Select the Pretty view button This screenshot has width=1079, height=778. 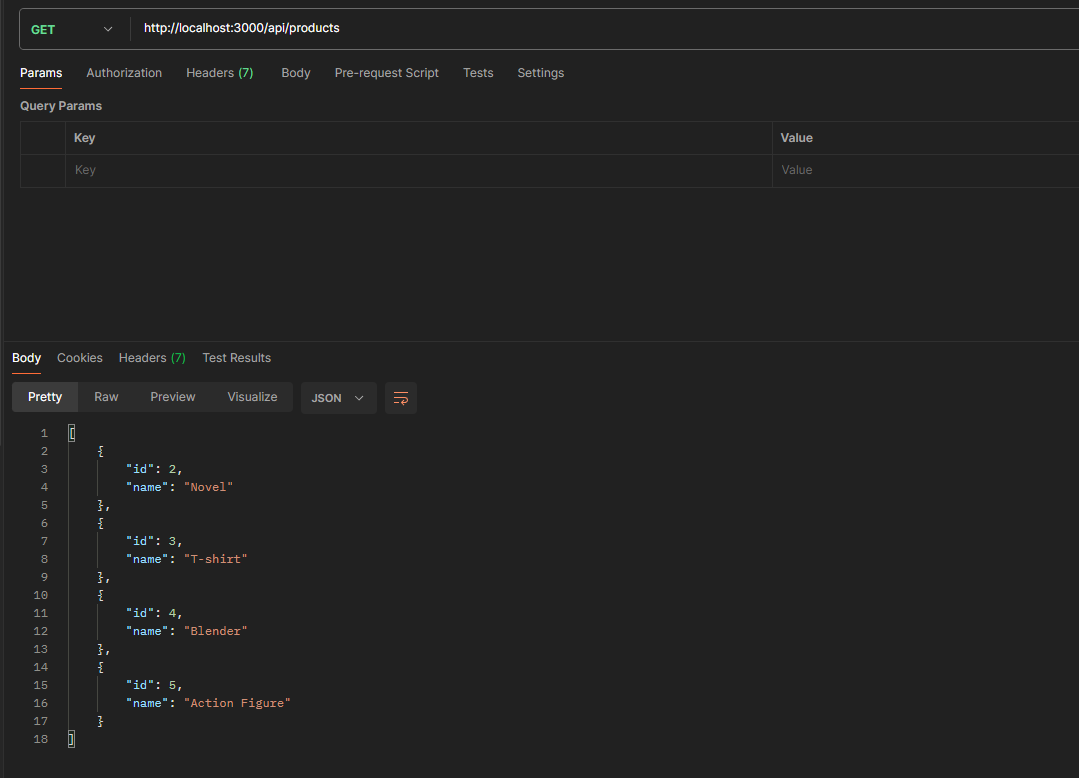45,397
